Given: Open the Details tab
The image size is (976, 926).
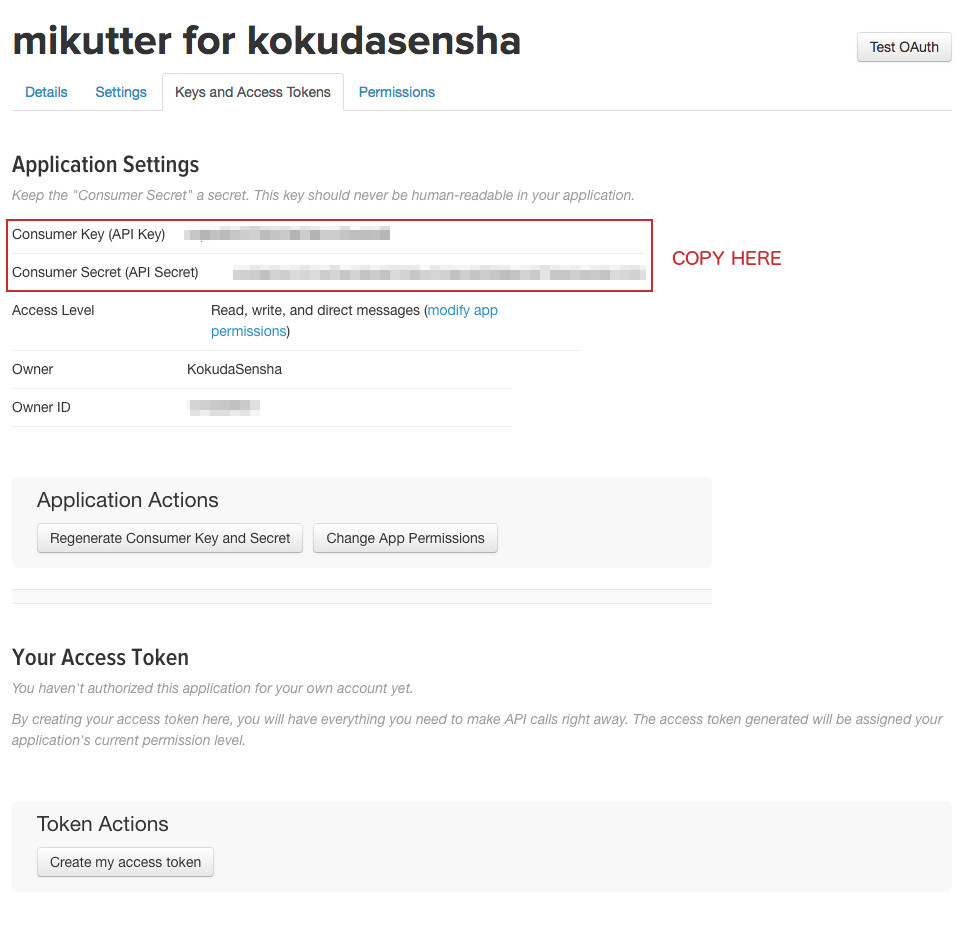Looking at the screenshot, I should [x=46, y=92].
